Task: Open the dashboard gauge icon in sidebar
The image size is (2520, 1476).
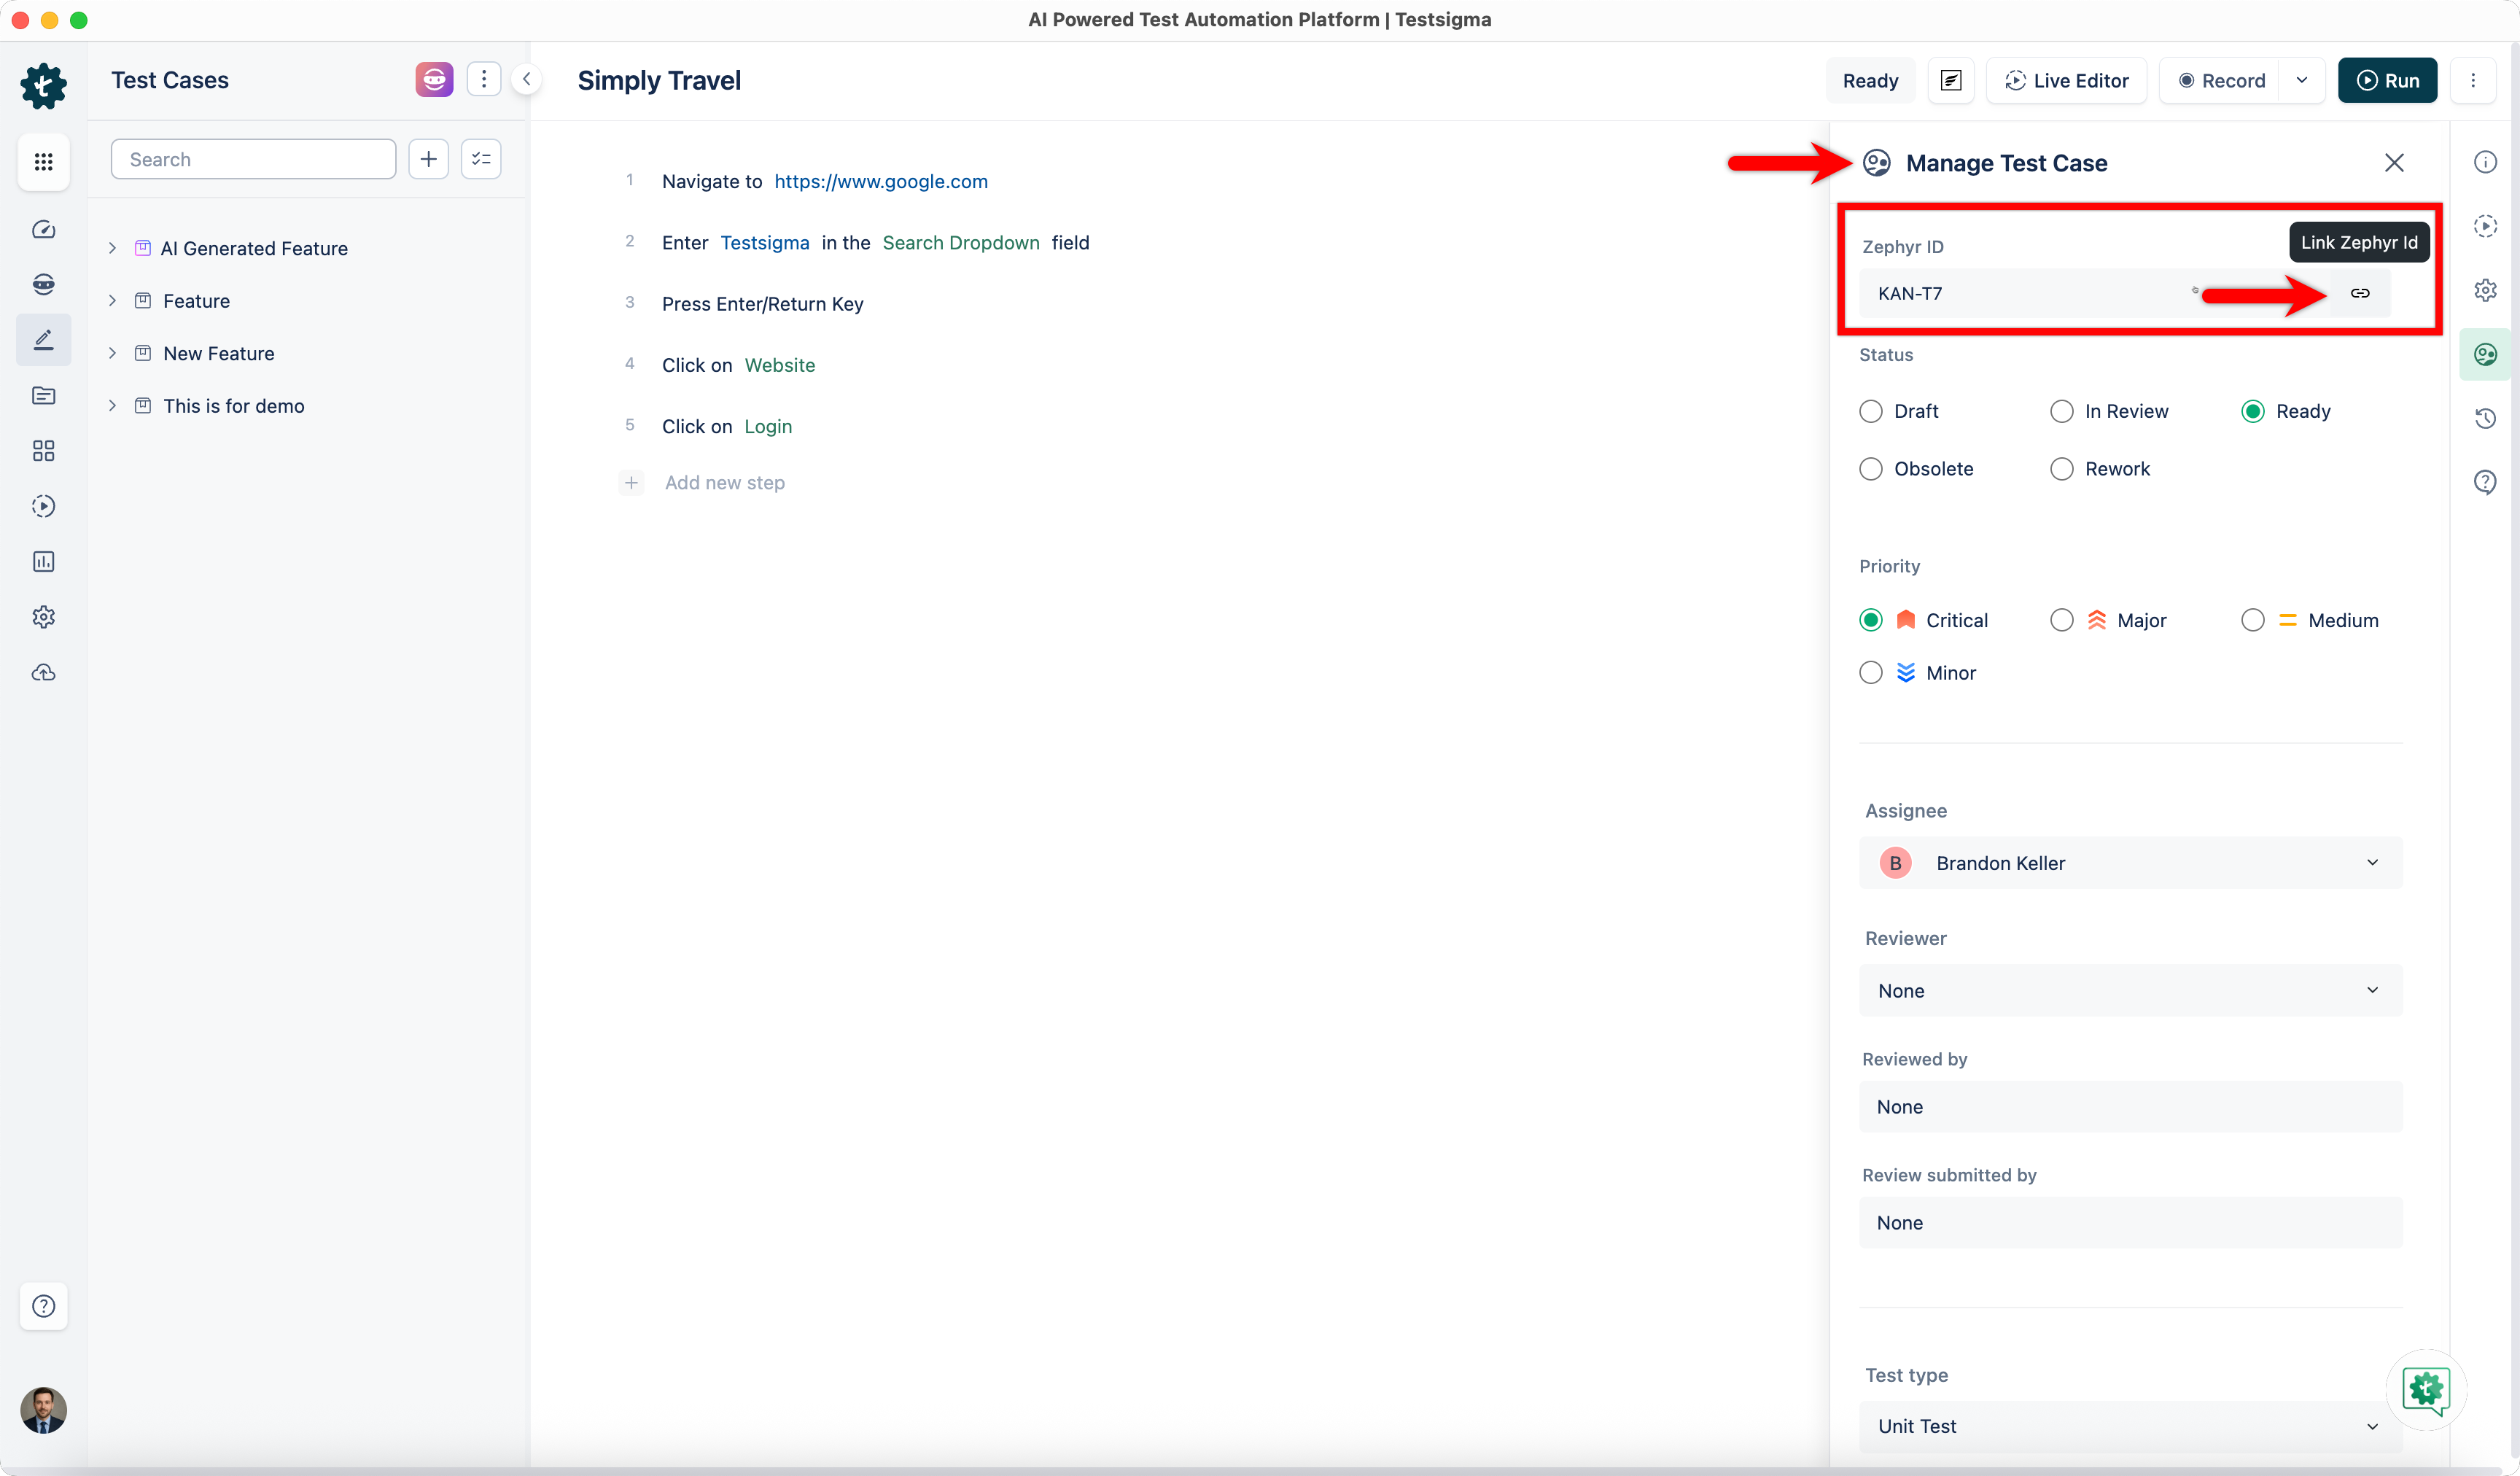Action: click(x=43, y=229)
